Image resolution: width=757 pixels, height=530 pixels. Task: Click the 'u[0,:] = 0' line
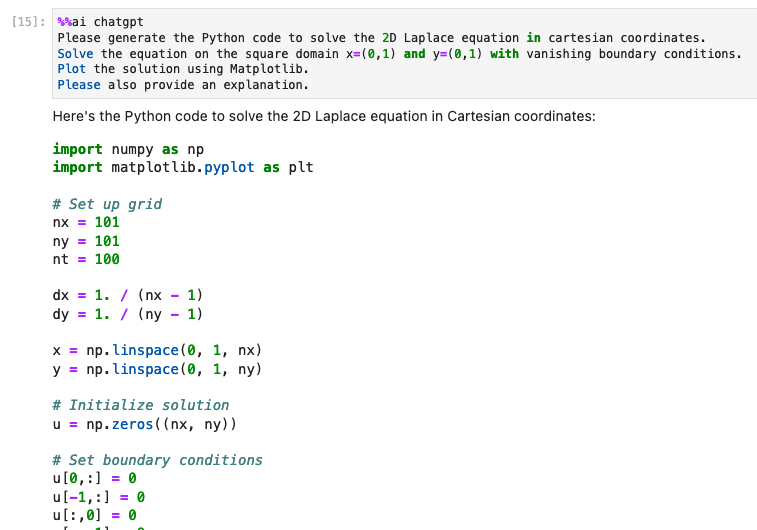click(95, 478)
